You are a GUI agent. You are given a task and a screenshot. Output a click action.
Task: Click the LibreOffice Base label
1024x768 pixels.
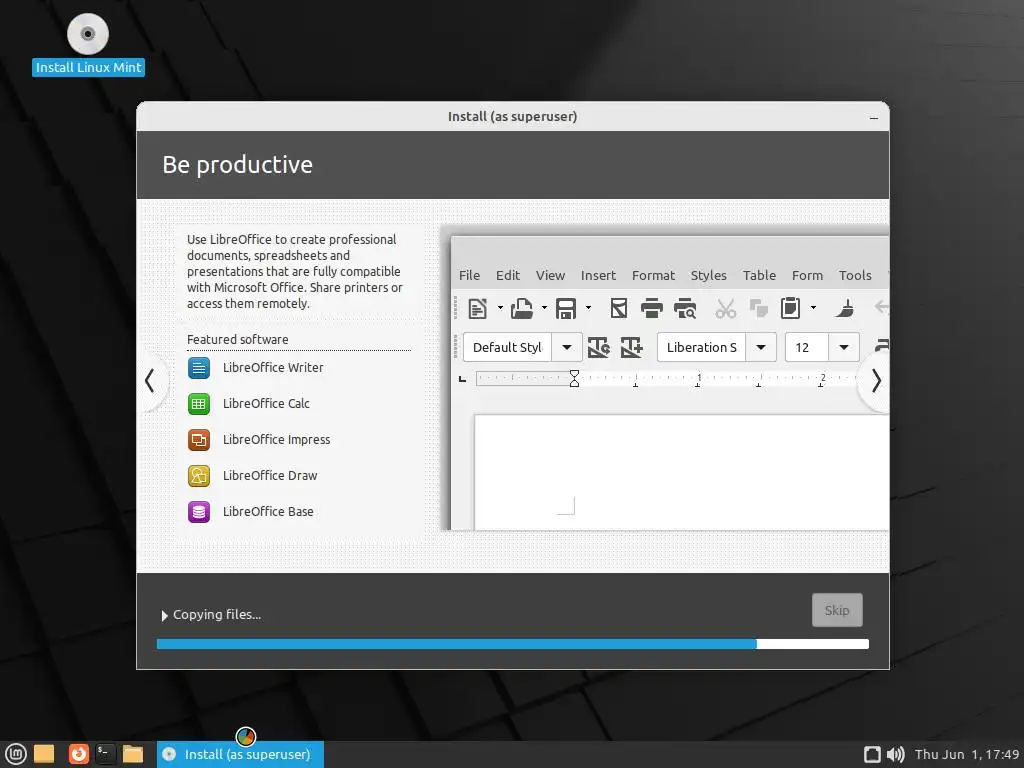click(x=268, y=511)
